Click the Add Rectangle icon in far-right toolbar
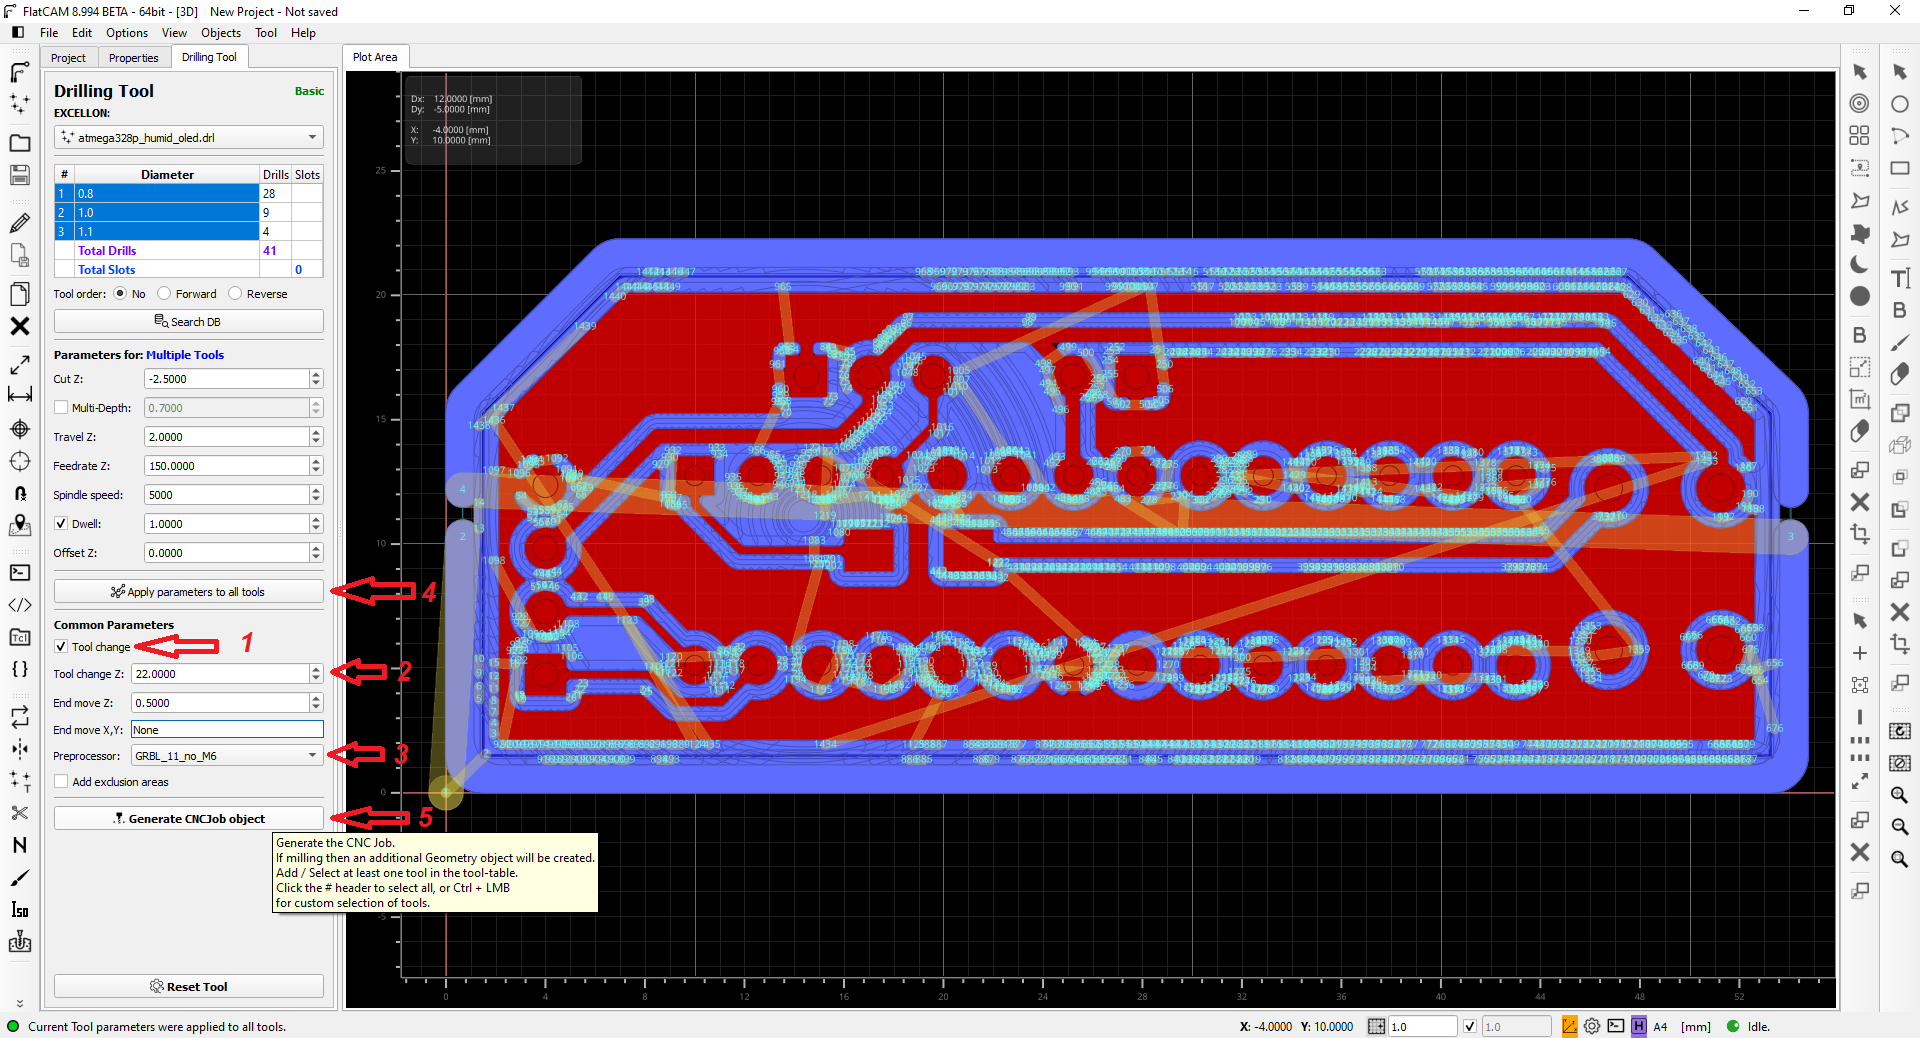This screenshot has width=1920, height=1038. coord(1900,168)
